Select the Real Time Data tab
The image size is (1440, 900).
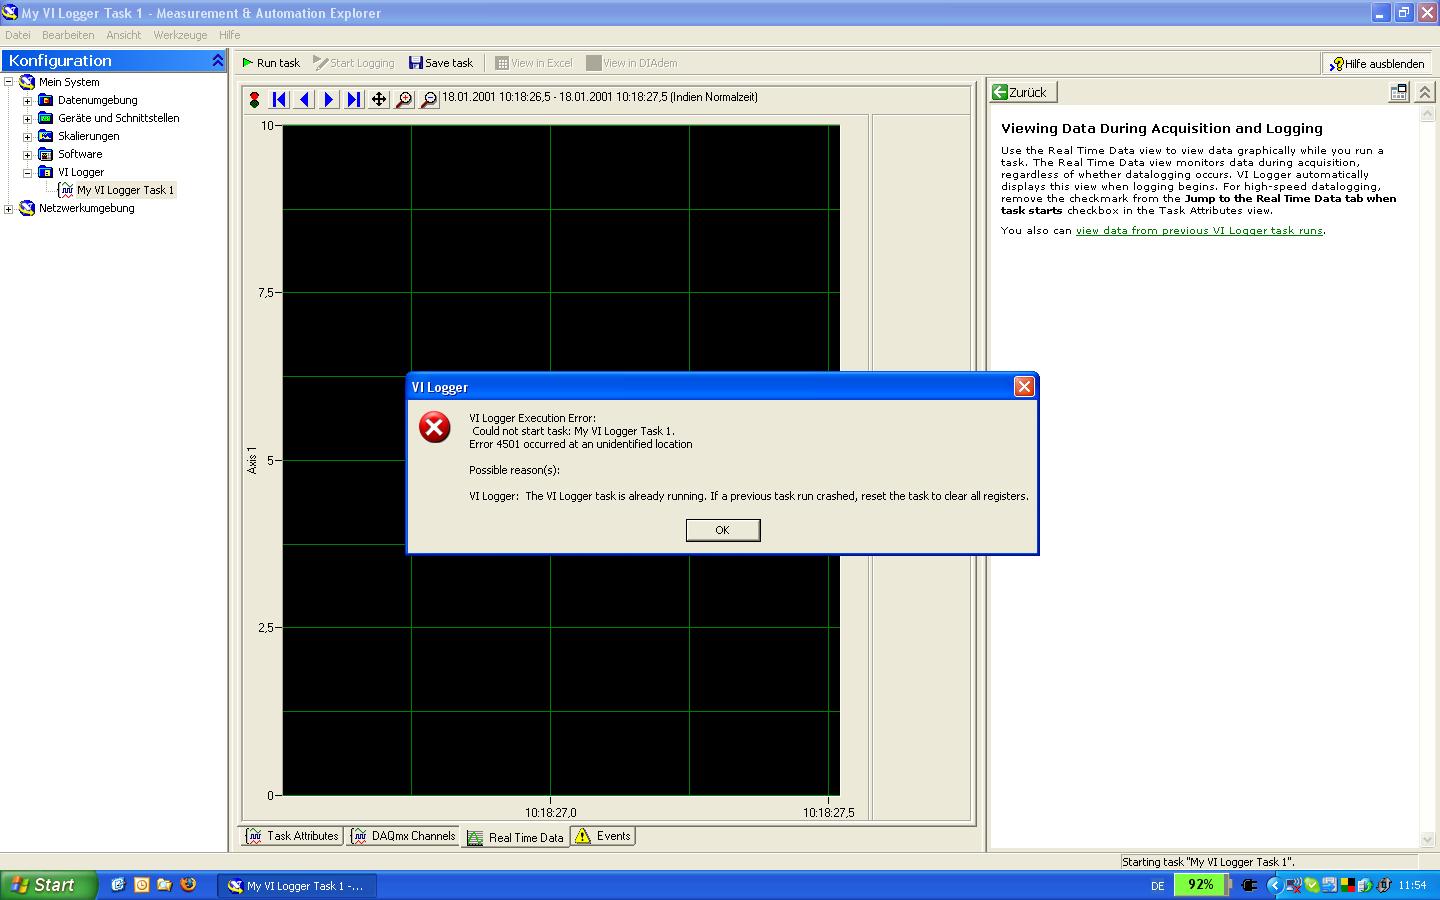click(516, 837)
